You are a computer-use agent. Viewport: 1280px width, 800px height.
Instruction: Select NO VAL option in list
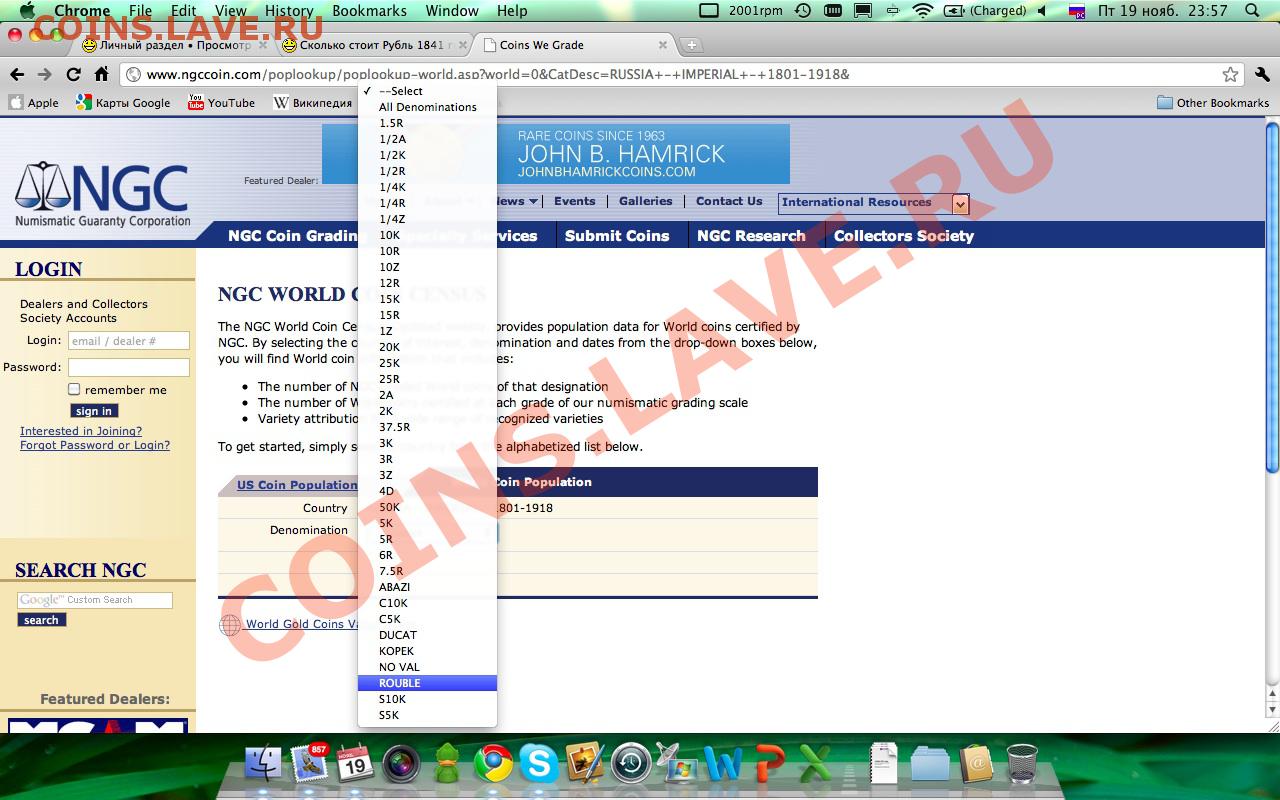click(427, 667)
